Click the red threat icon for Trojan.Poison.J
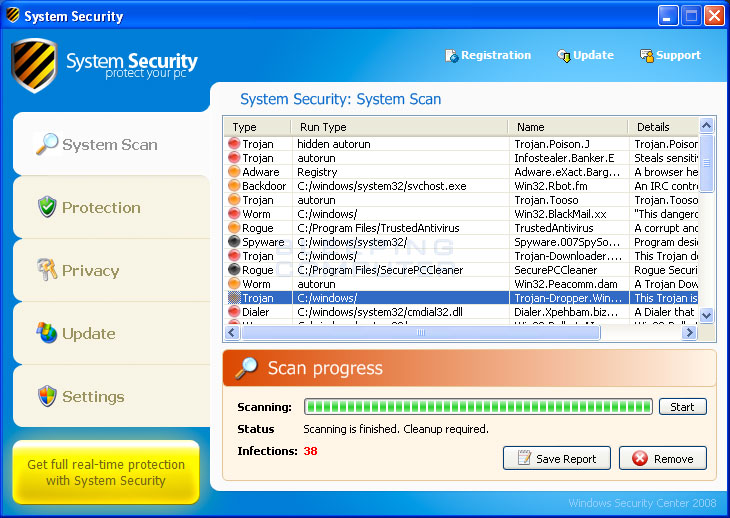This screenshot has width=730, height=518. pyautogui.click(x=234, y=144)
